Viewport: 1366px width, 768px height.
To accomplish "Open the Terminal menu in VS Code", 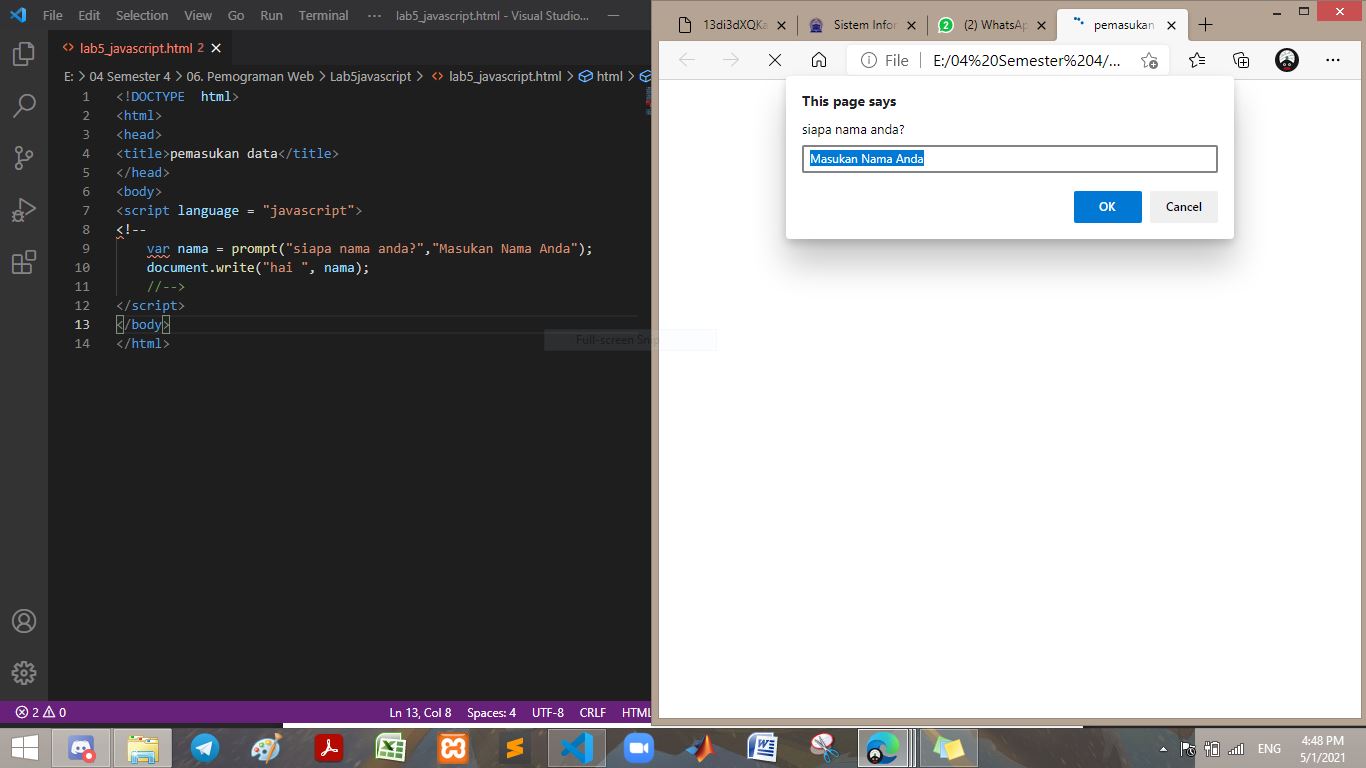I will point(323,15).
